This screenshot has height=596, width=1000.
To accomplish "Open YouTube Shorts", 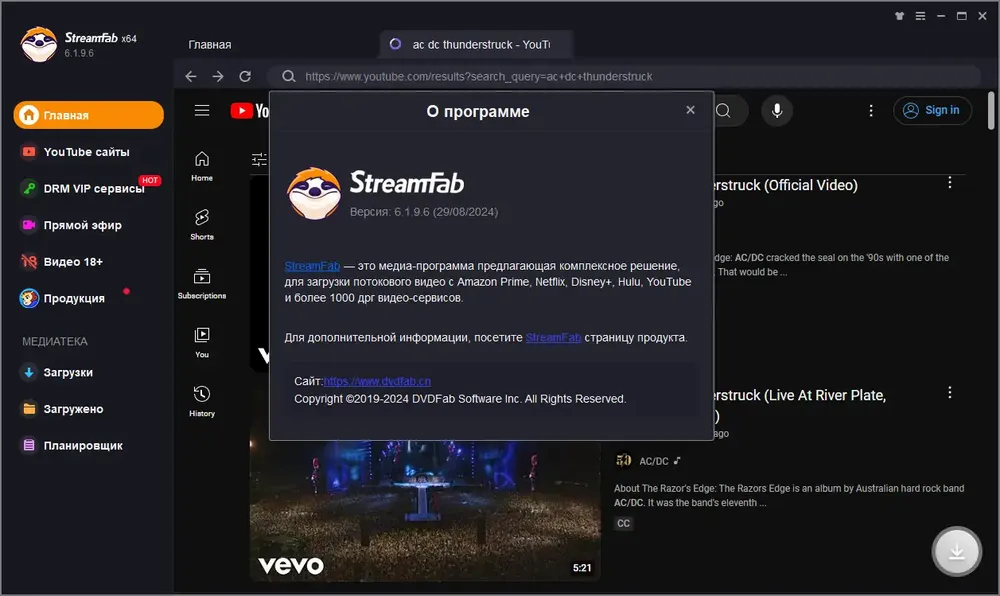I will 202,225.
